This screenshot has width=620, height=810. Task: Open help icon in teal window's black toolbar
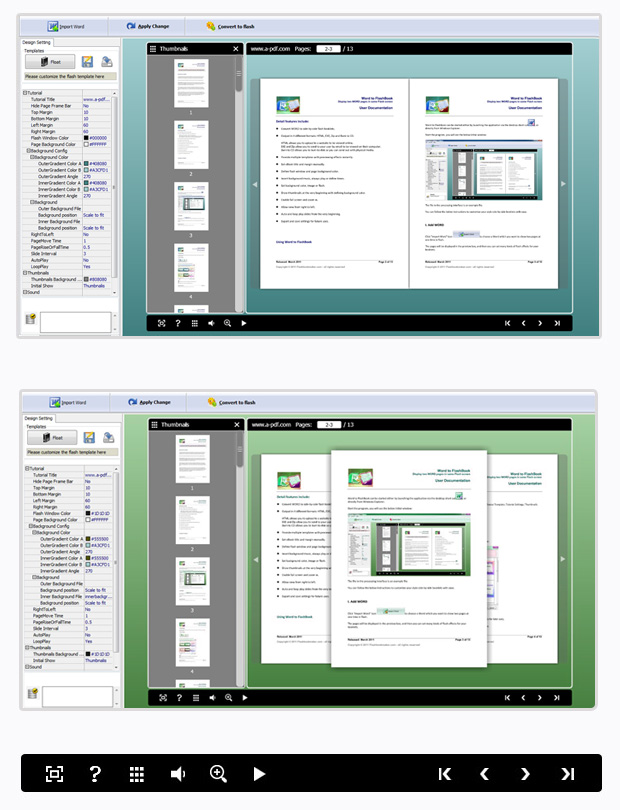pos(178,323)
